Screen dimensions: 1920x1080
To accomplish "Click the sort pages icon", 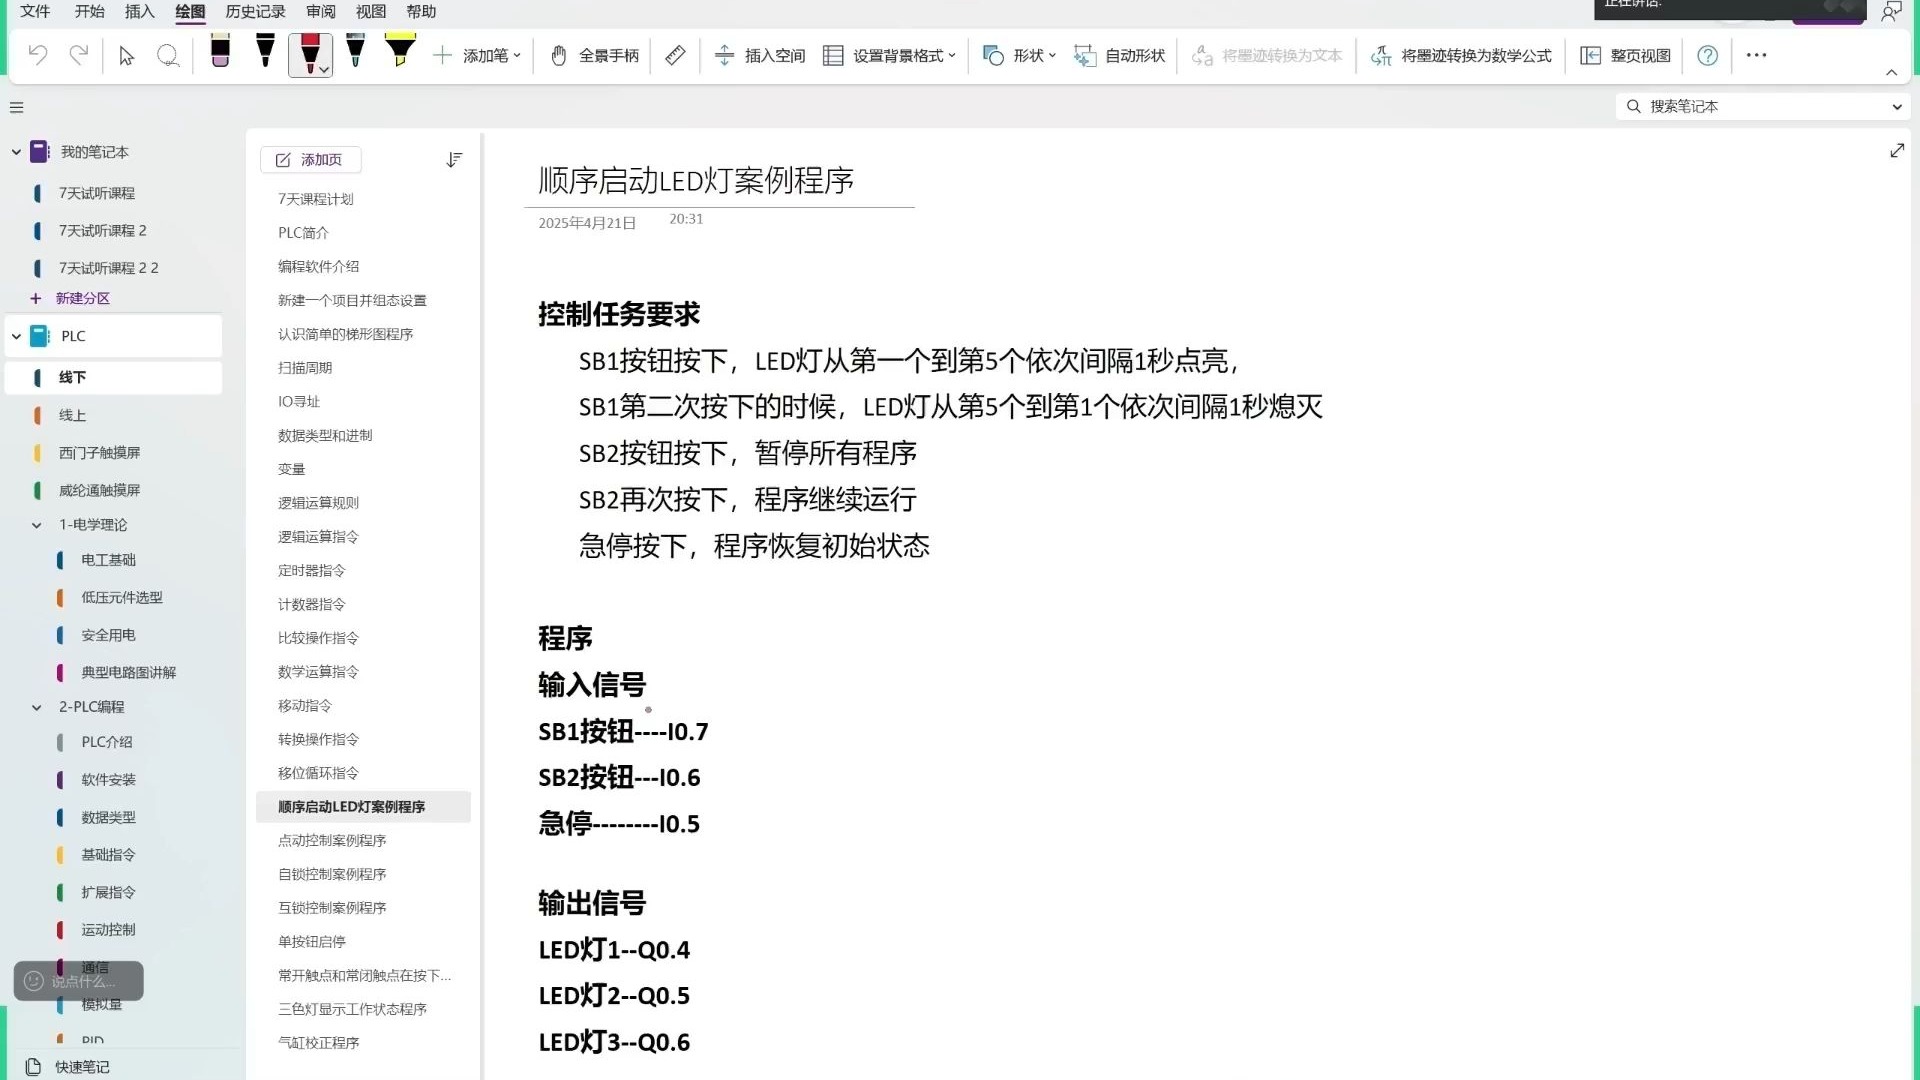I will (x=454, y=160).
